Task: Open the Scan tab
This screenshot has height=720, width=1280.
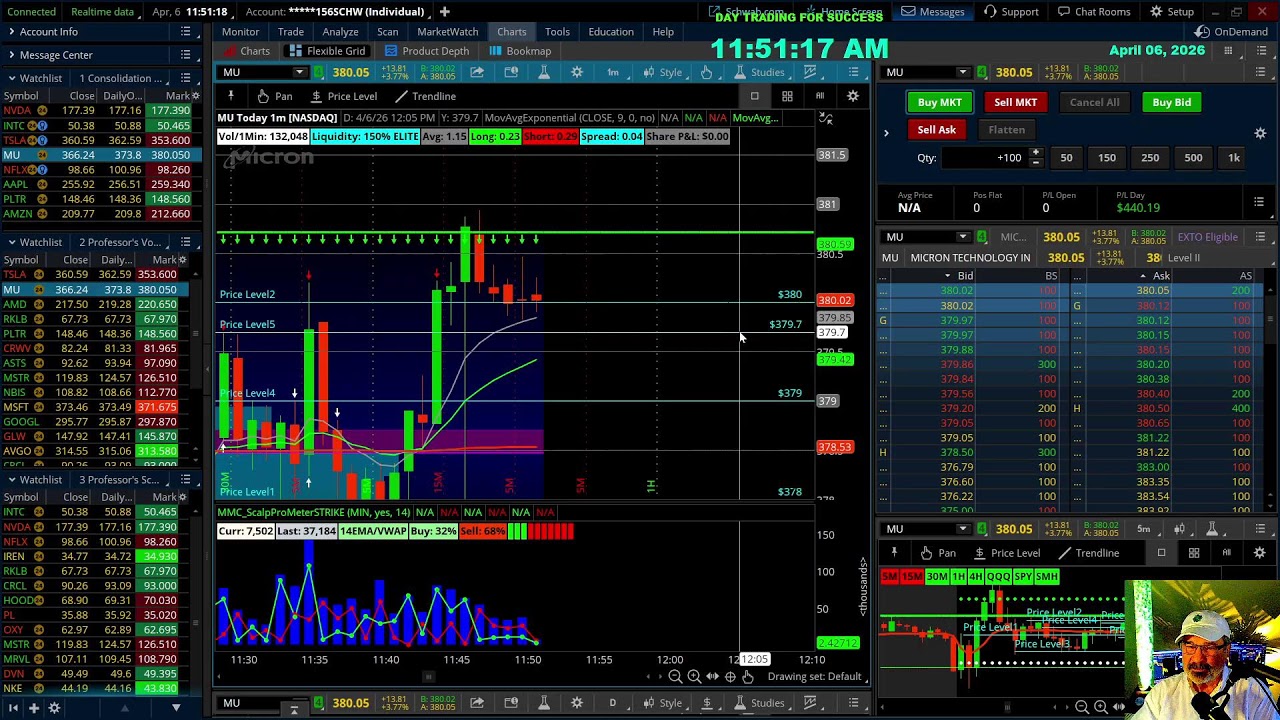Action: point(387,32)
